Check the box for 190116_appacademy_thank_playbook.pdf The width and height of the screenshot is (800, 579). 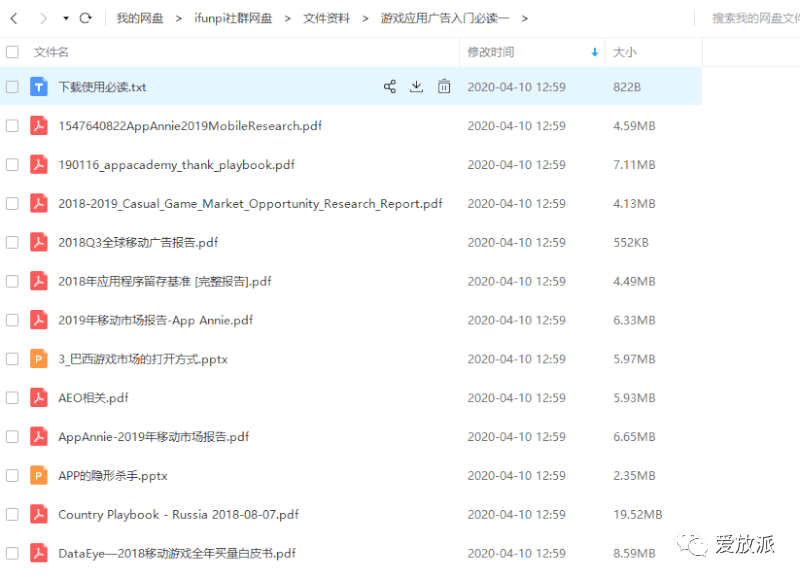(x=12, y=164)
